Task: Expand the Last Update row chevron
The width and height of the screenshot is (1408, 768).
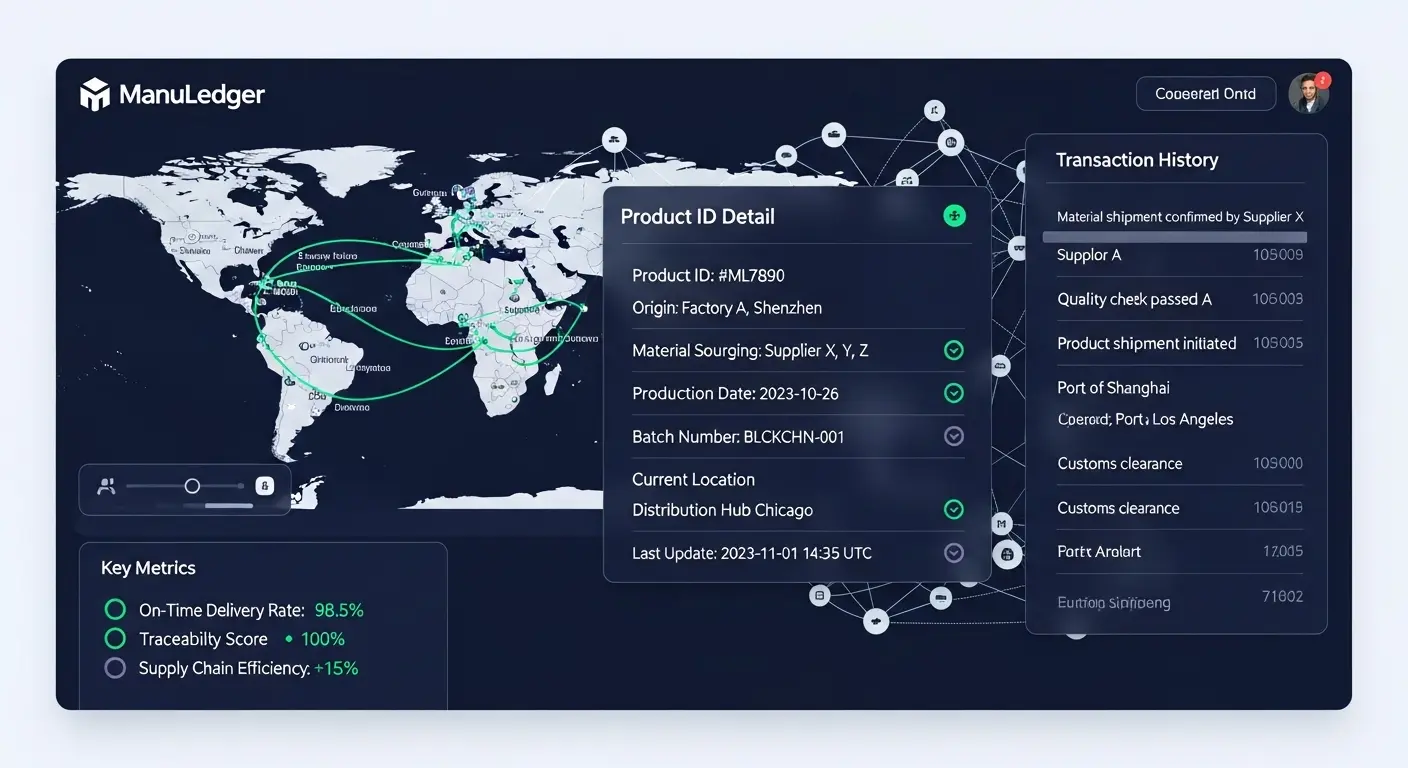Action: tap(954, 553)
